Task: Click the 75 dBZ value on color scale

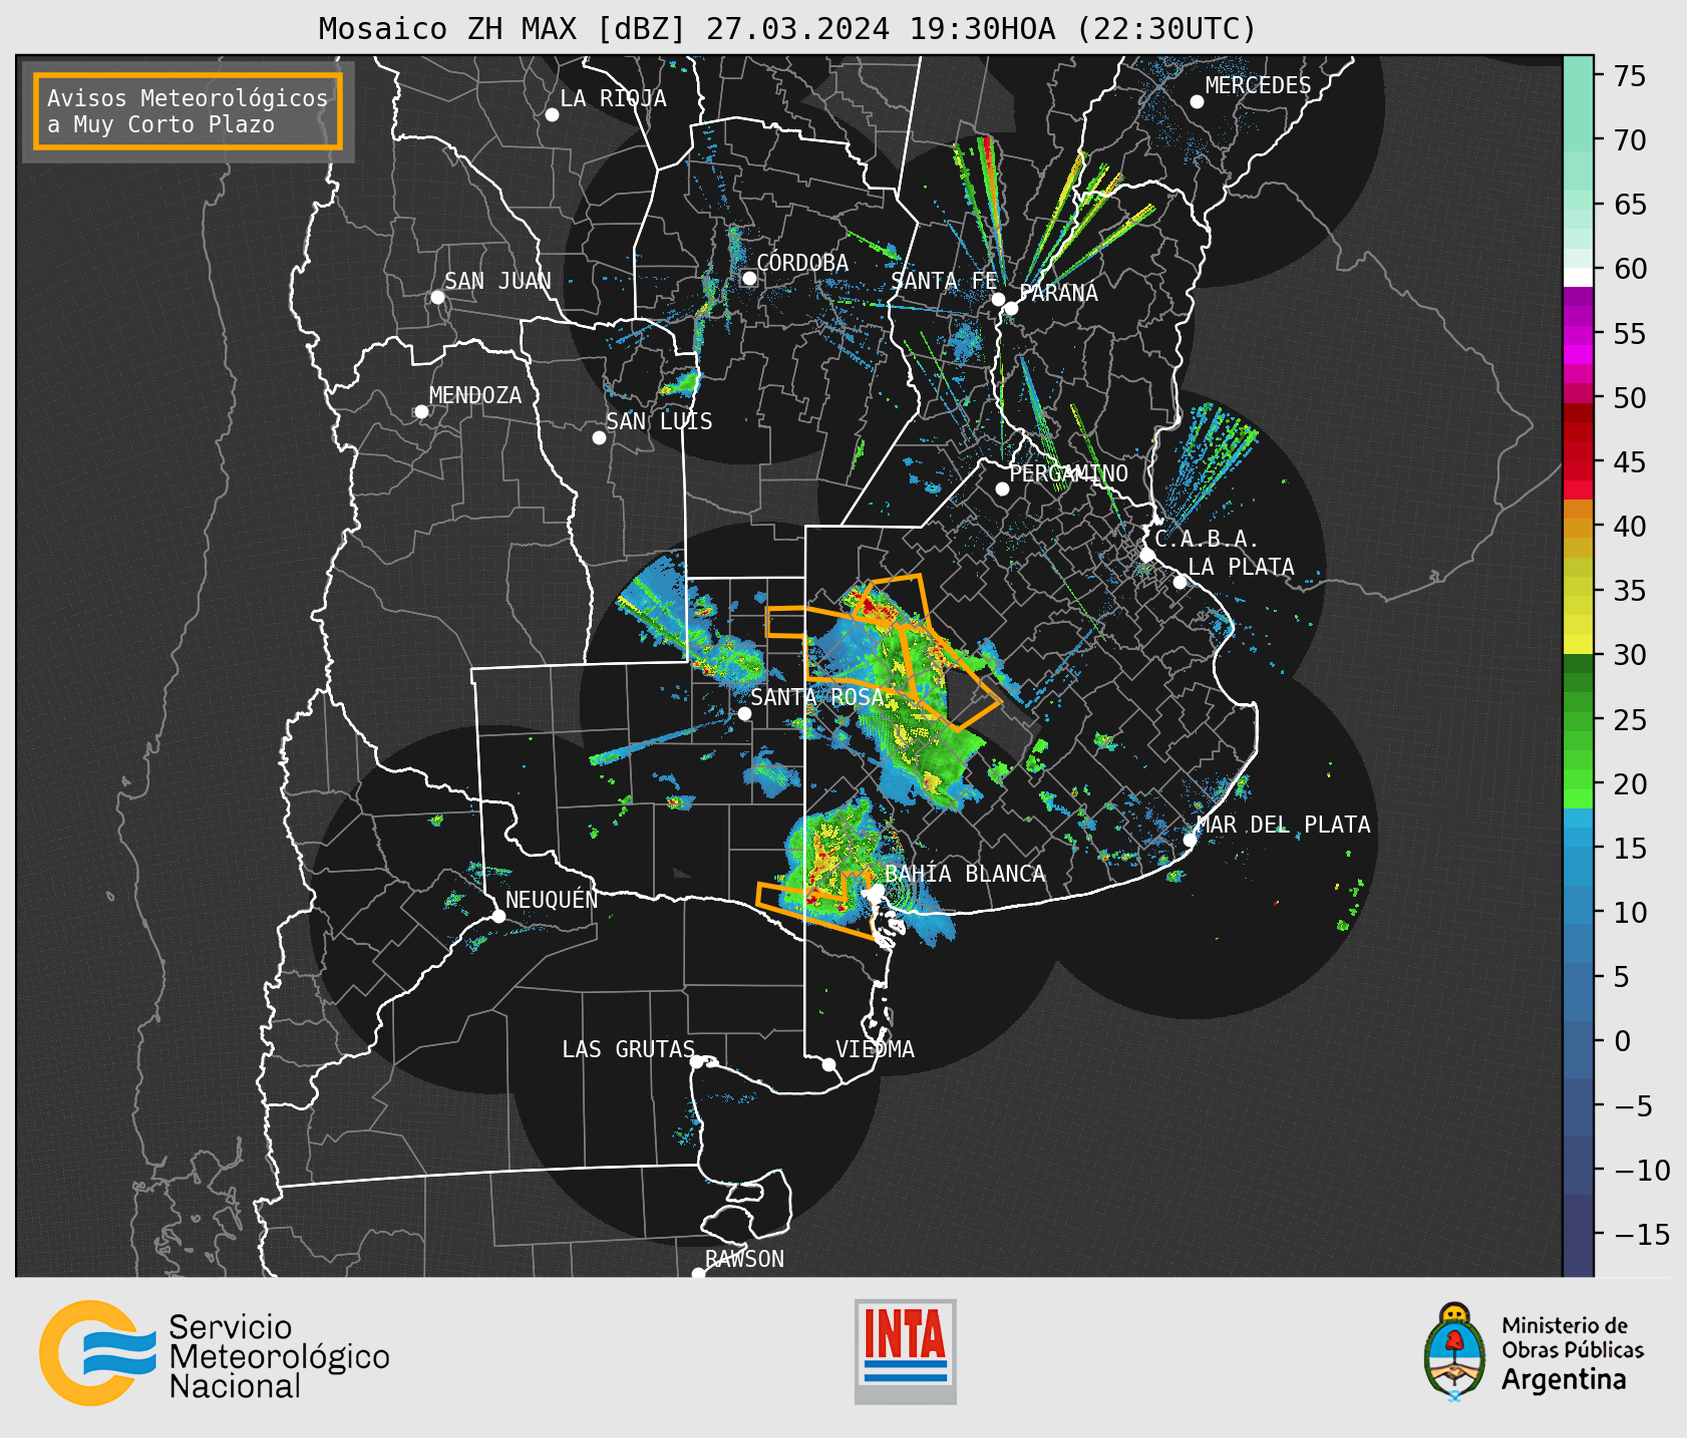Action: coord(1628,76)
